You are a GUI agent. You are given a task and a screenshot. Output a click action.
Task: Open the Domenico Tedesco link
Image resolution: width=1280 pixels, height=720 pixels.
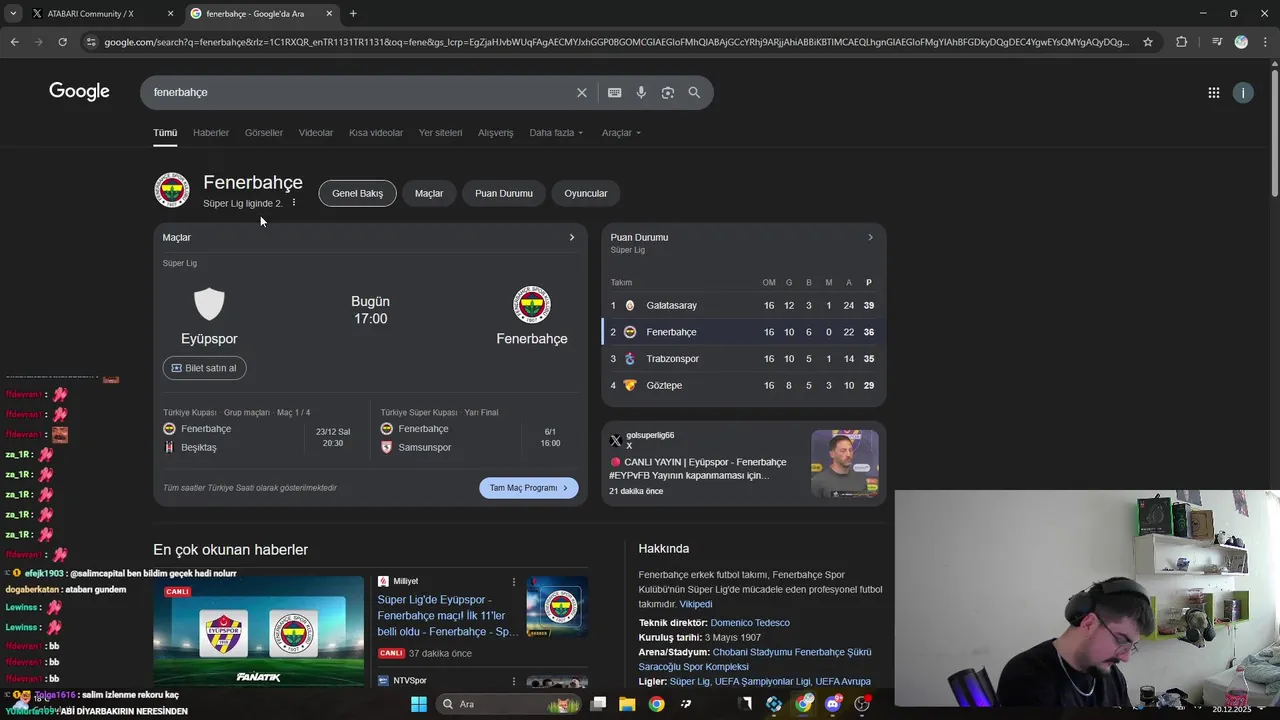750,622
